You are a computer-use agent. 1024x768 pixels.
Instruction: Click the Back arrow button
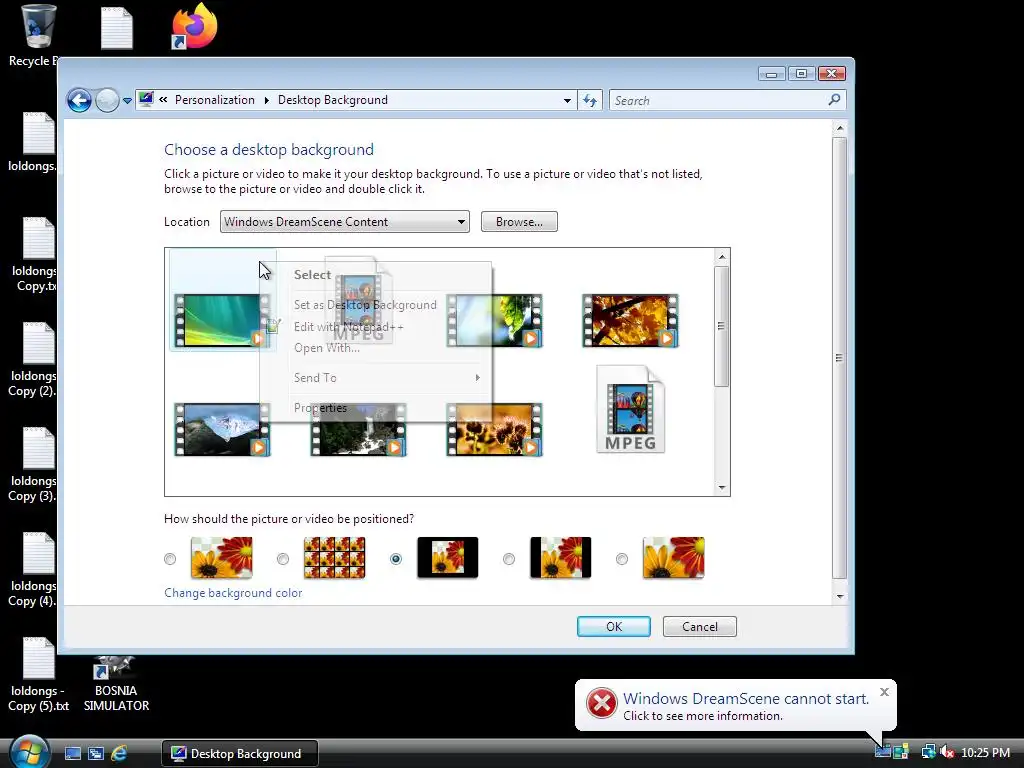point(79,101)
